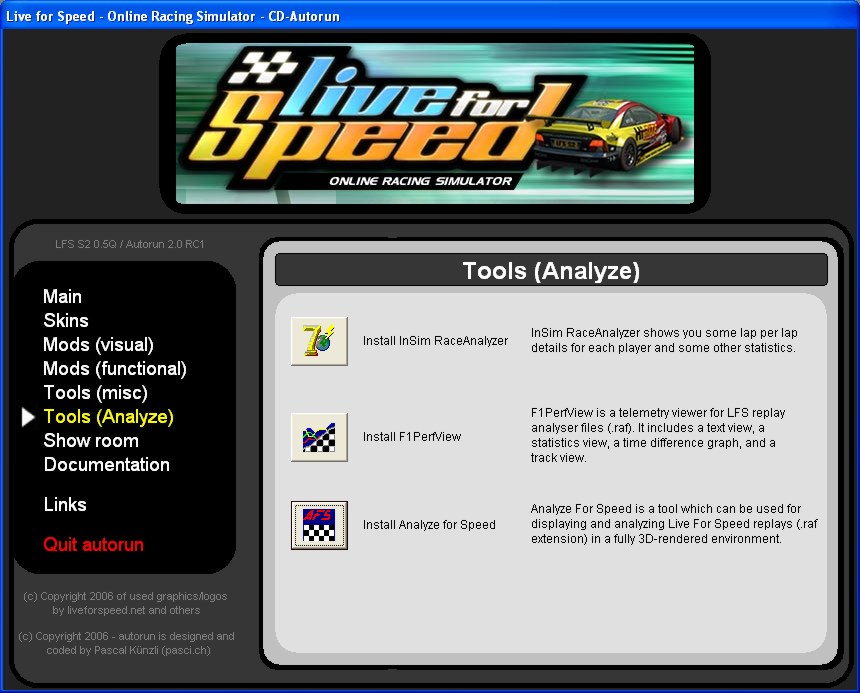860x693 pixels.
Task: Select the highlighted Tools (Analyze) entry
Action: 108,417
